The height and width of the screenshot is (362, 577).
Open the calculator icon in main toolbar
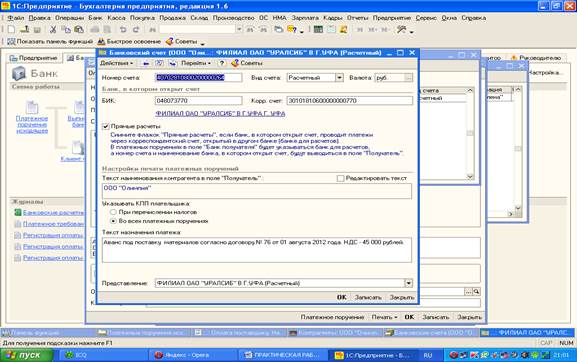tap(318, 29)
